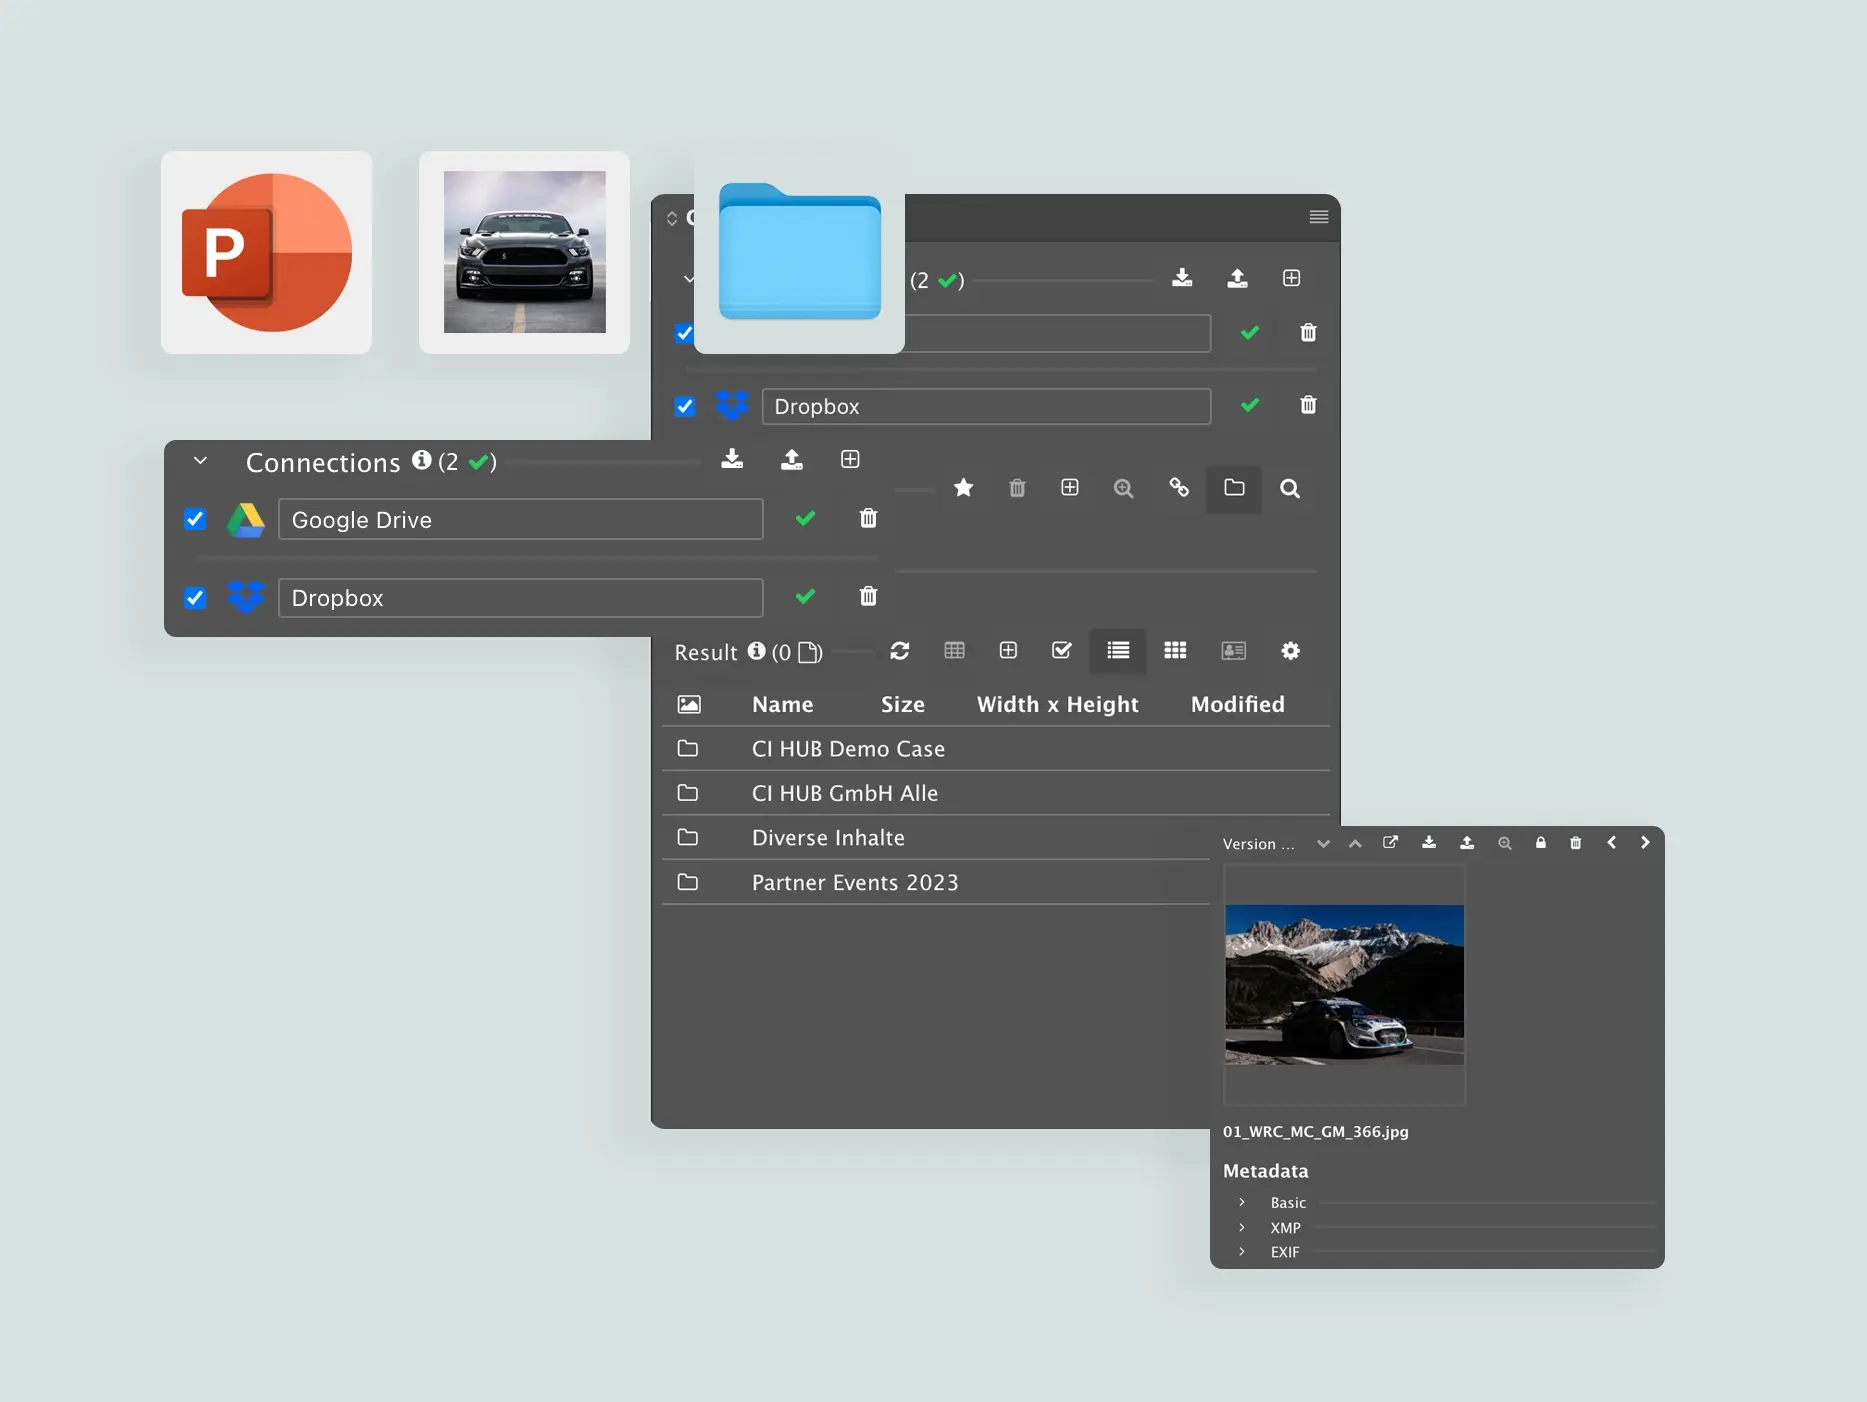Select the folder browse mode icon
The height and width of the screenshot is (1402, 1867).
pos(1234,488)
